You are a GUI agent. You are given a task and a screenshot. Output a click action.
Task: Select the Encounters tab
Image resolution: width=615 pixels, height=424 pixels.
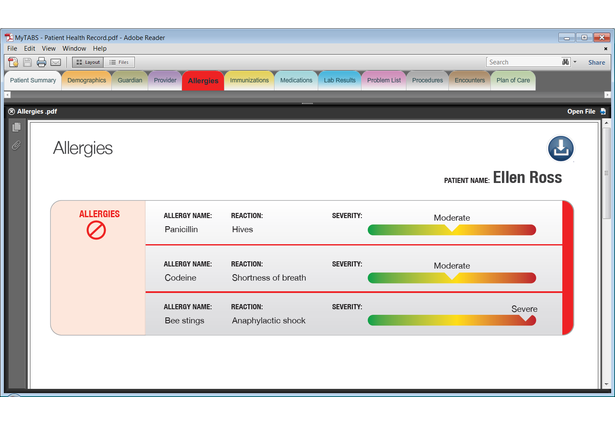pyautogui.click(x=470, y=80)
